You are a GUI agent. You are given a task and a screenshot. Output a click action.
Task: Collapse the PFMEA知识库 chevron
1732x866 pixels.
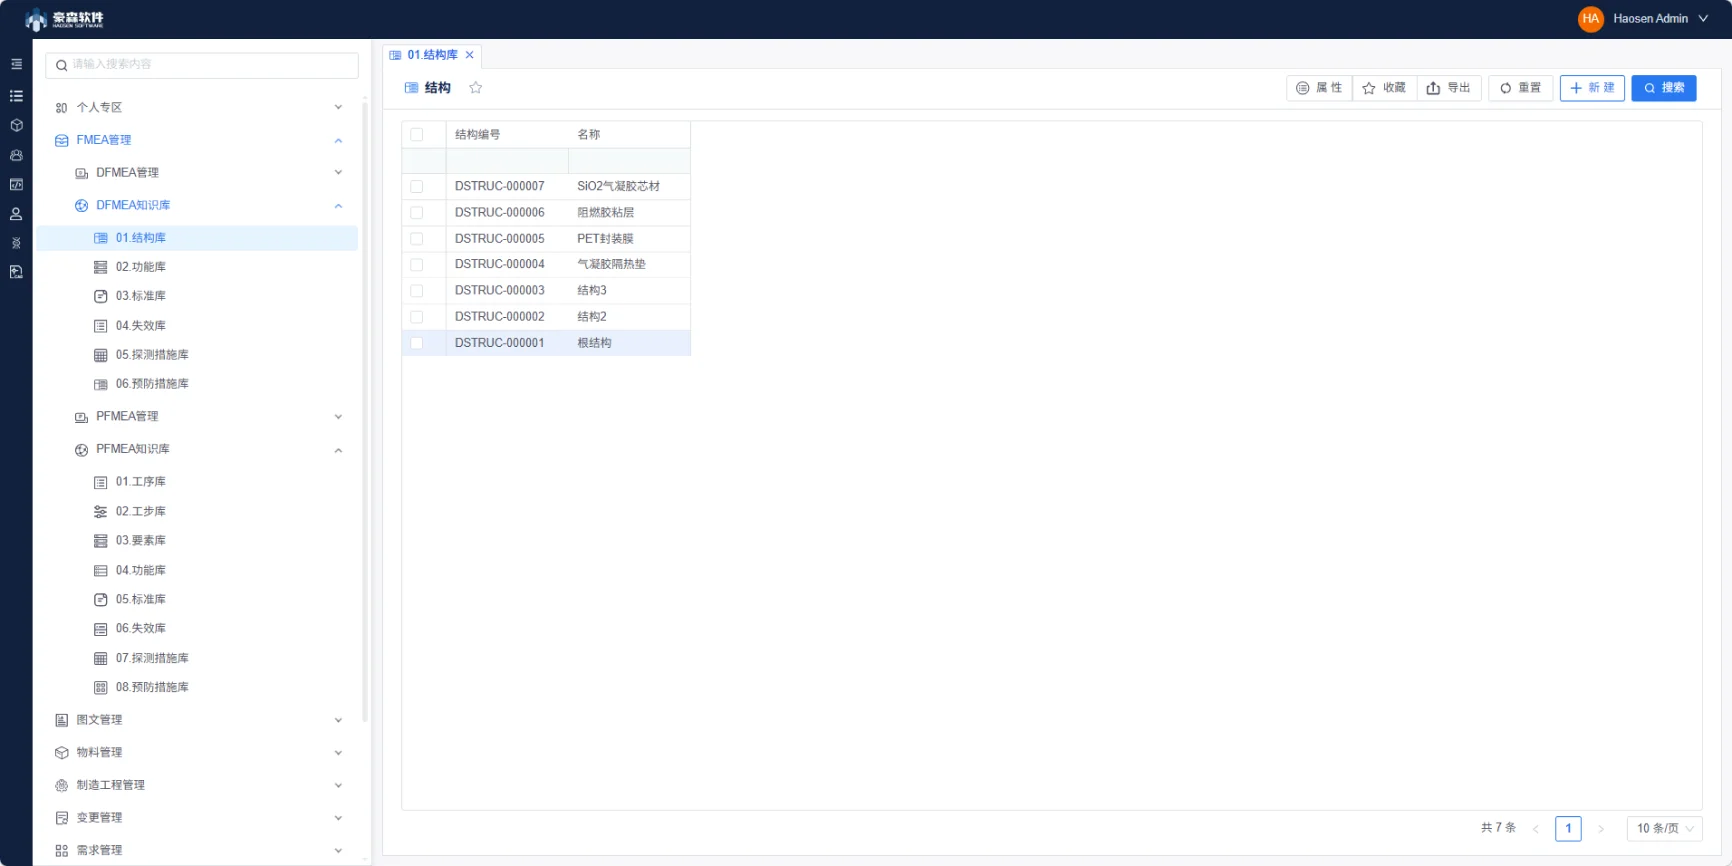(338, 451)
